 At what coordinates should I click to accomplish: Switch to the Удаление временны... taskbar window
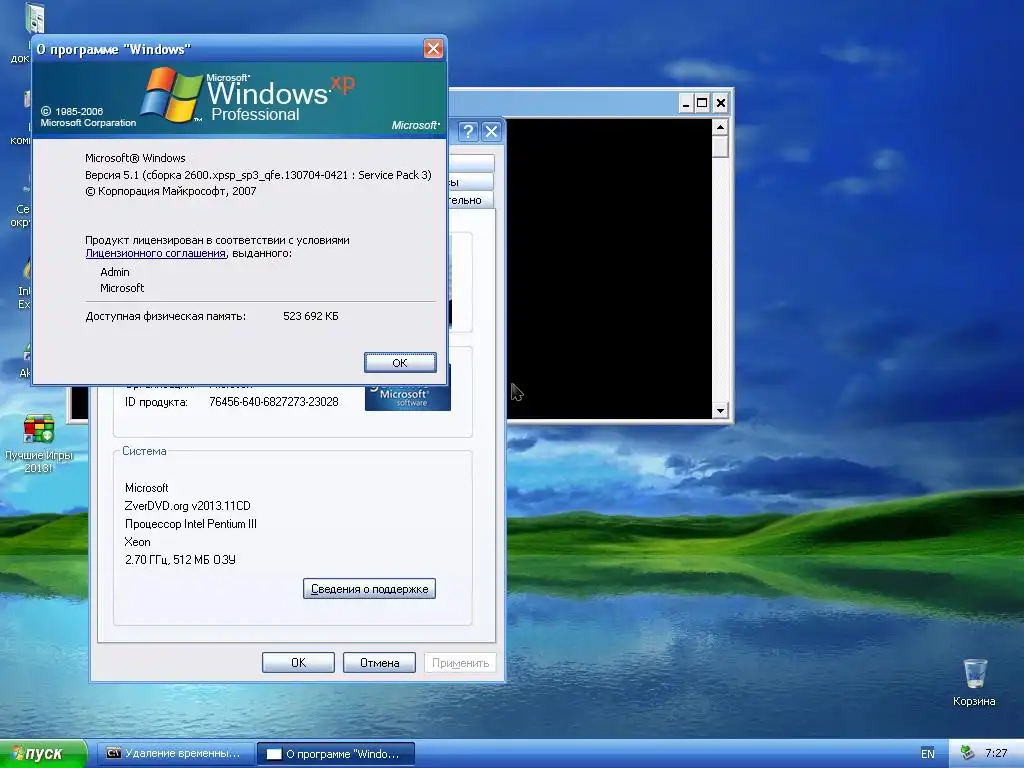click(x=174, y=754)
